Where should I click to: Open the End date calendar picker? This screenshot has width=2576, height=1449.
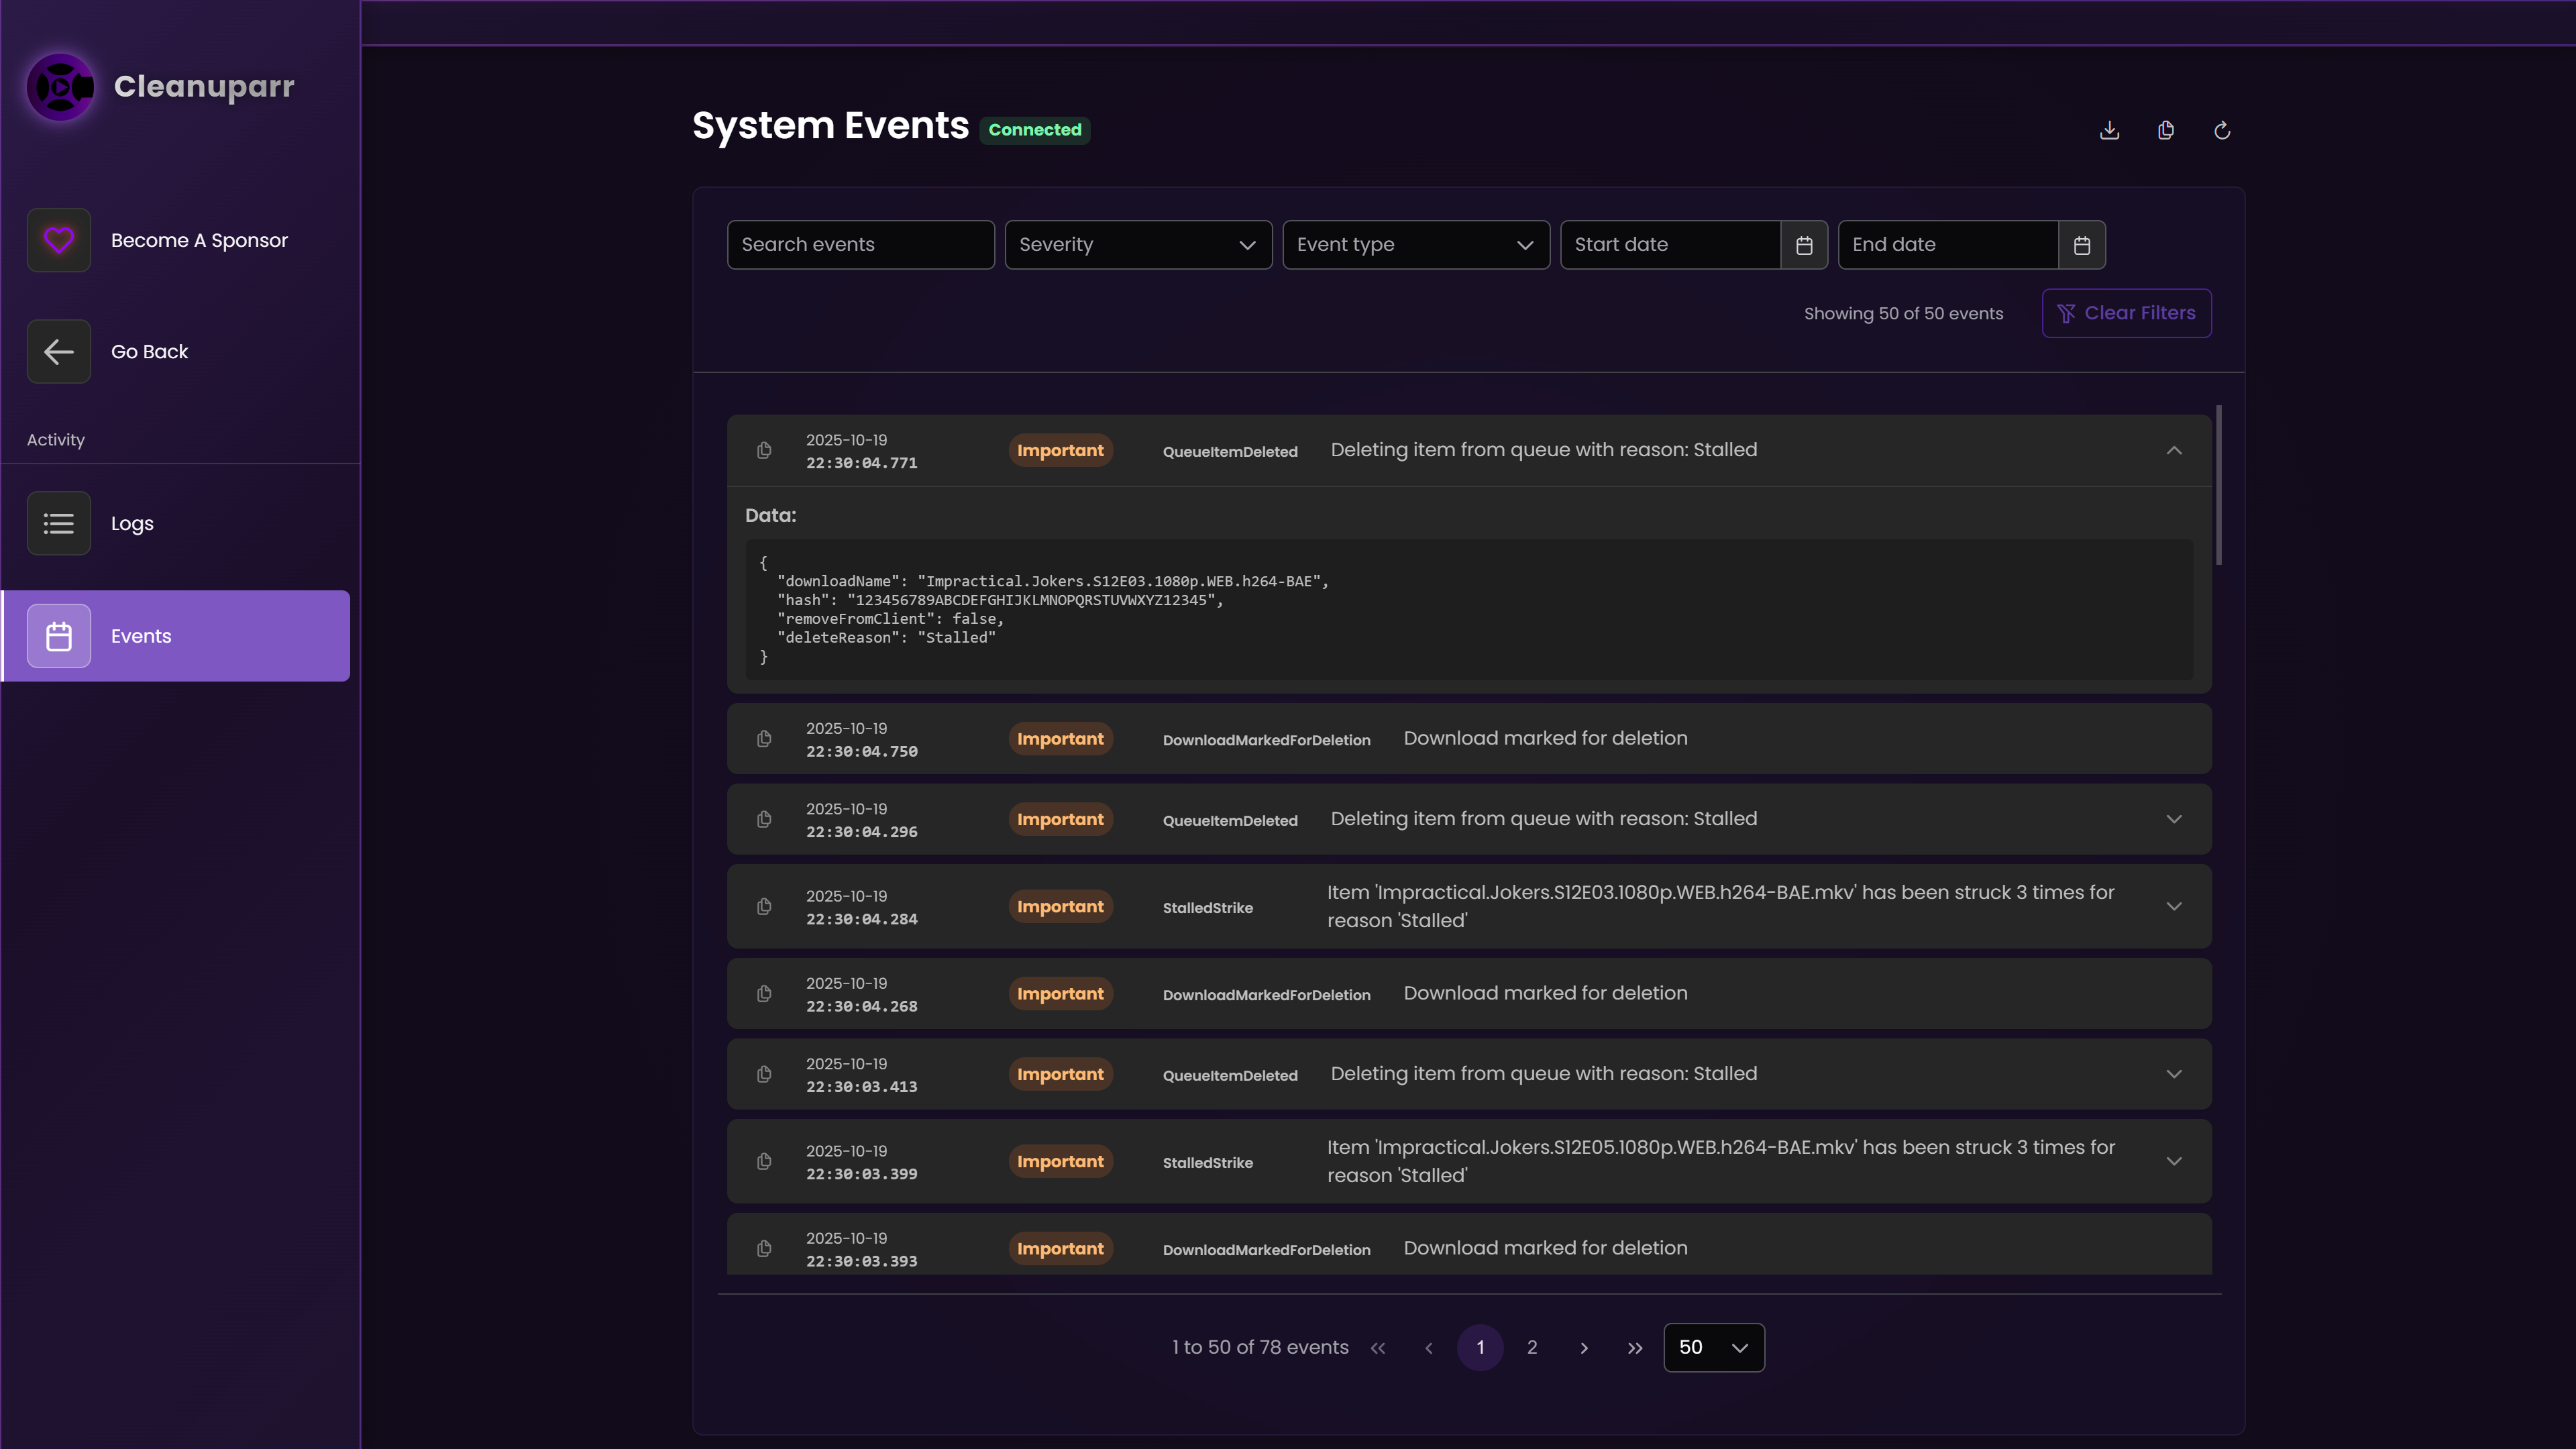(x=2082, y=245)
